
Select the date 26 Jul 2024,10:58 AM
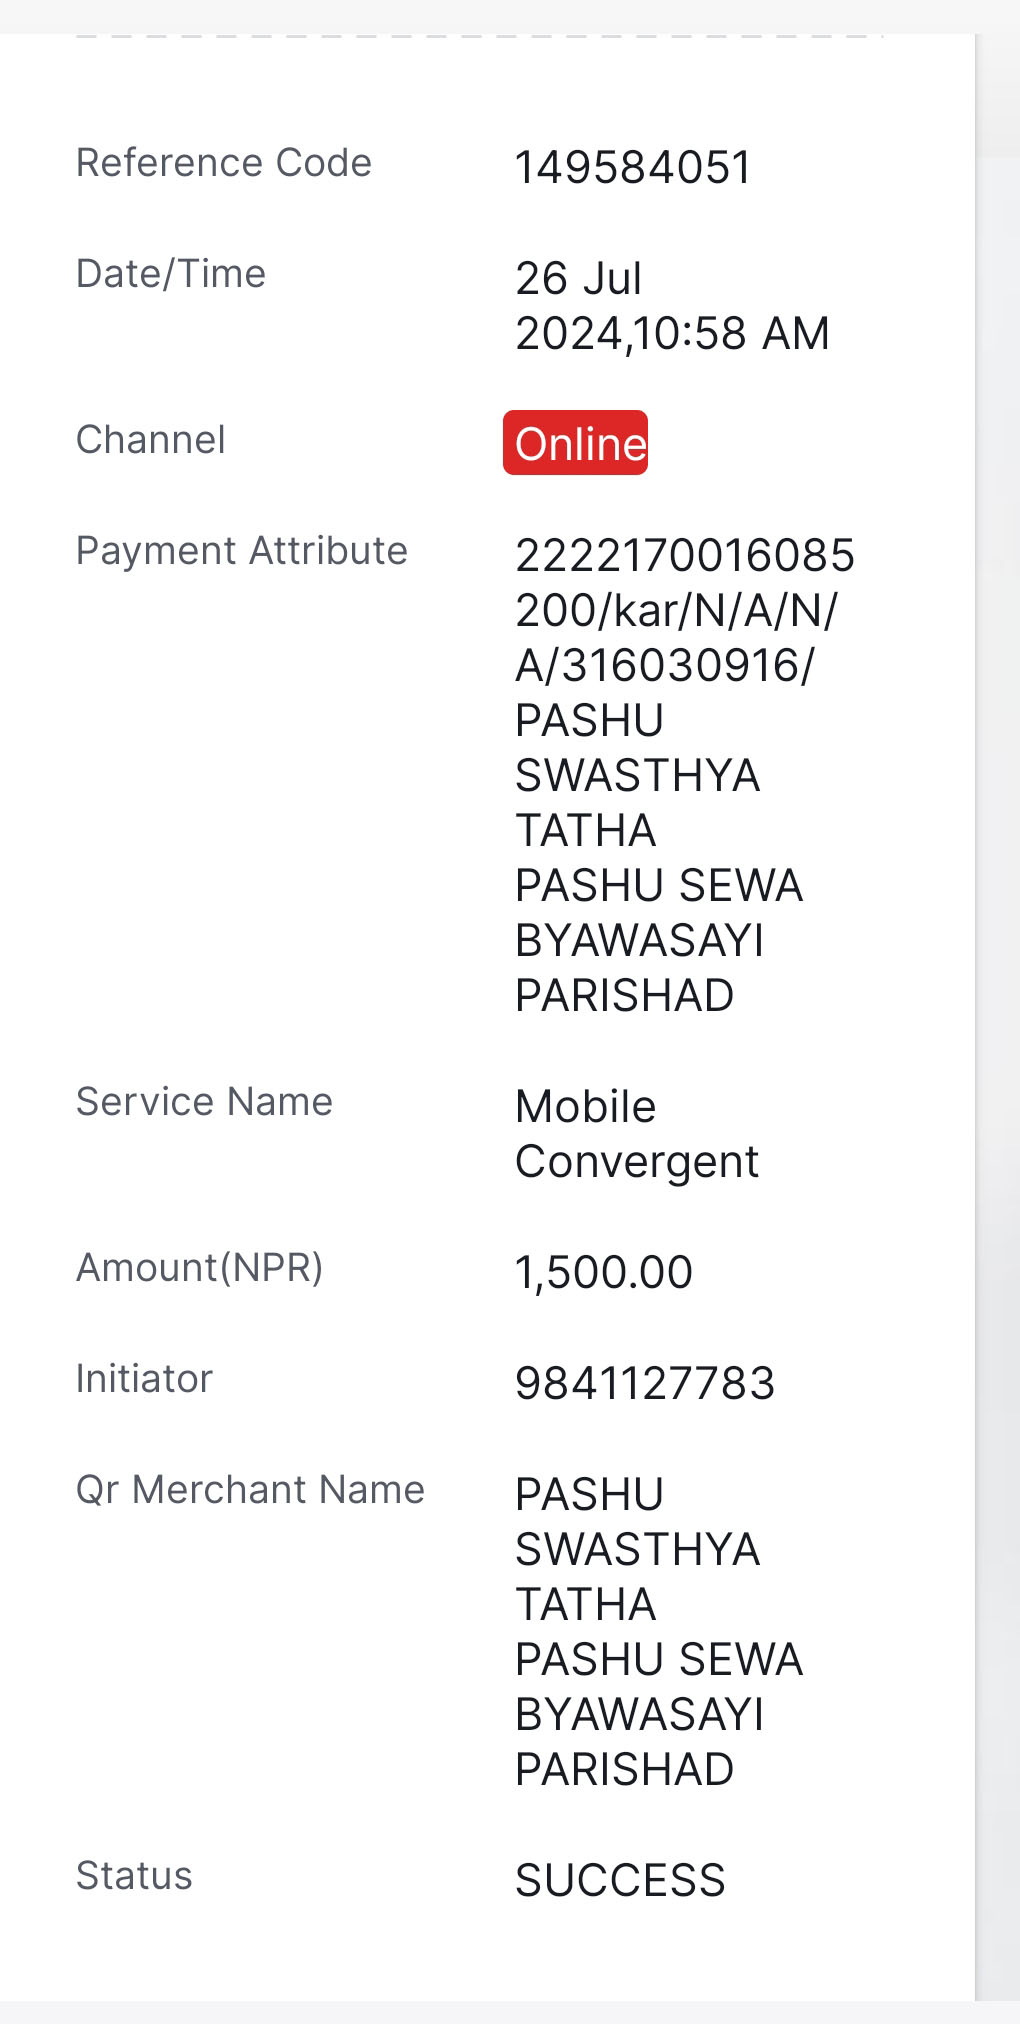coord(672,306)
